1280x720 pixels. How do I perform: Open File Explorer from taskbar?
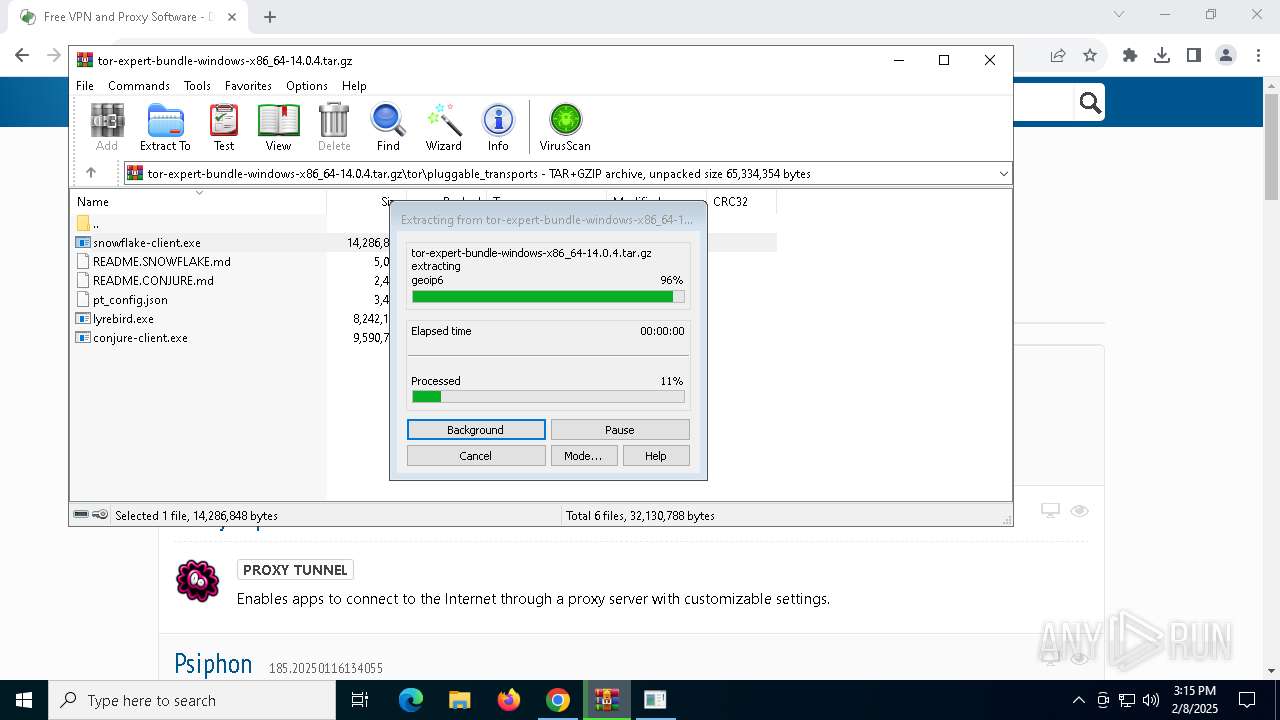[x=459, y=700]
